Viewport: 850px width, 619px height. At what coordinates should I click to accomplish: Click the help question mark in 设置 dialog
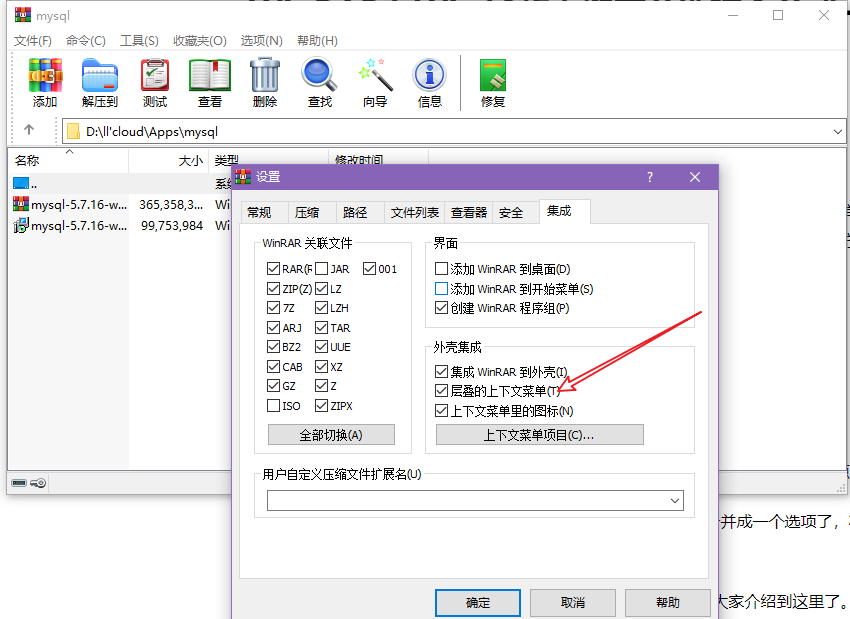(x=650, y=177)
